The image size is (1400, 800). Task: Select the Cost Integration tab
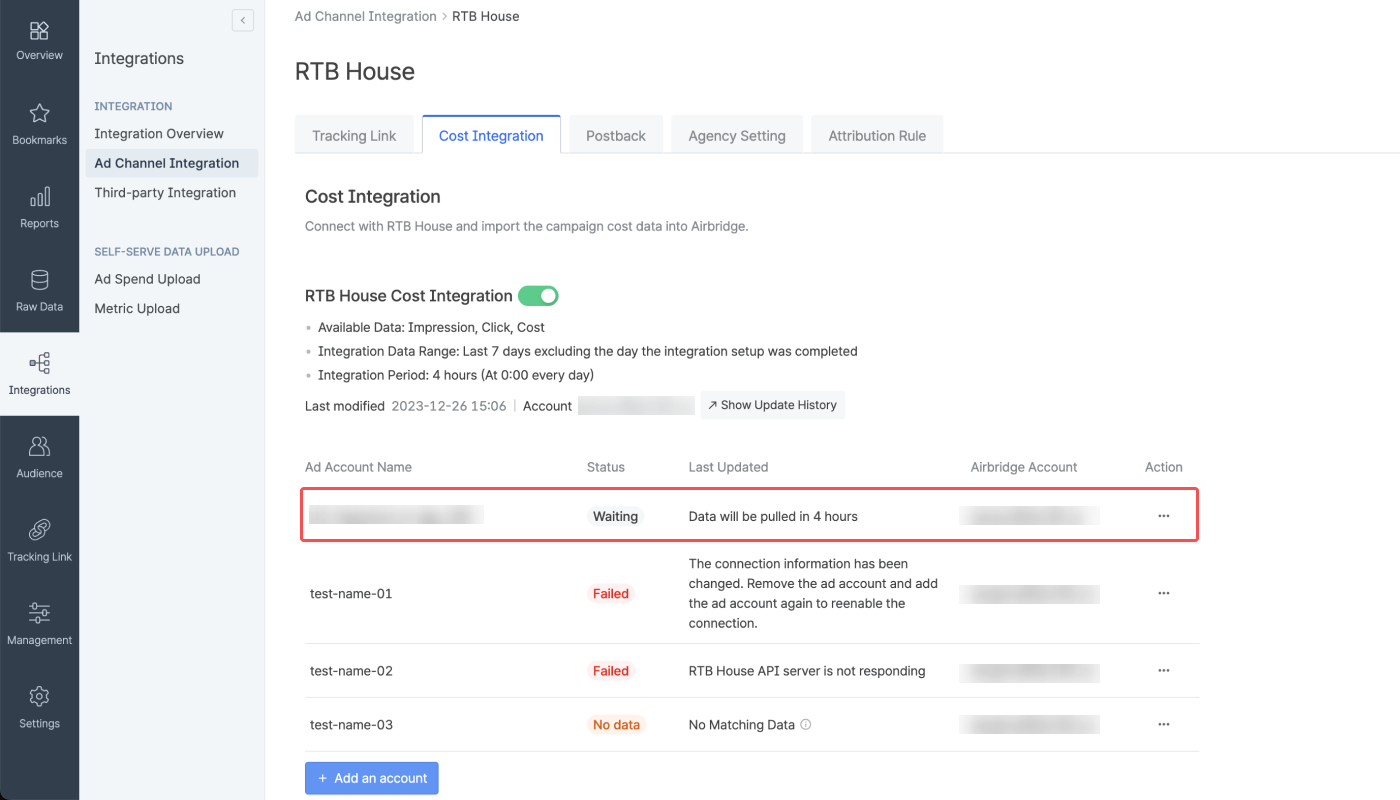click(491, 135)
